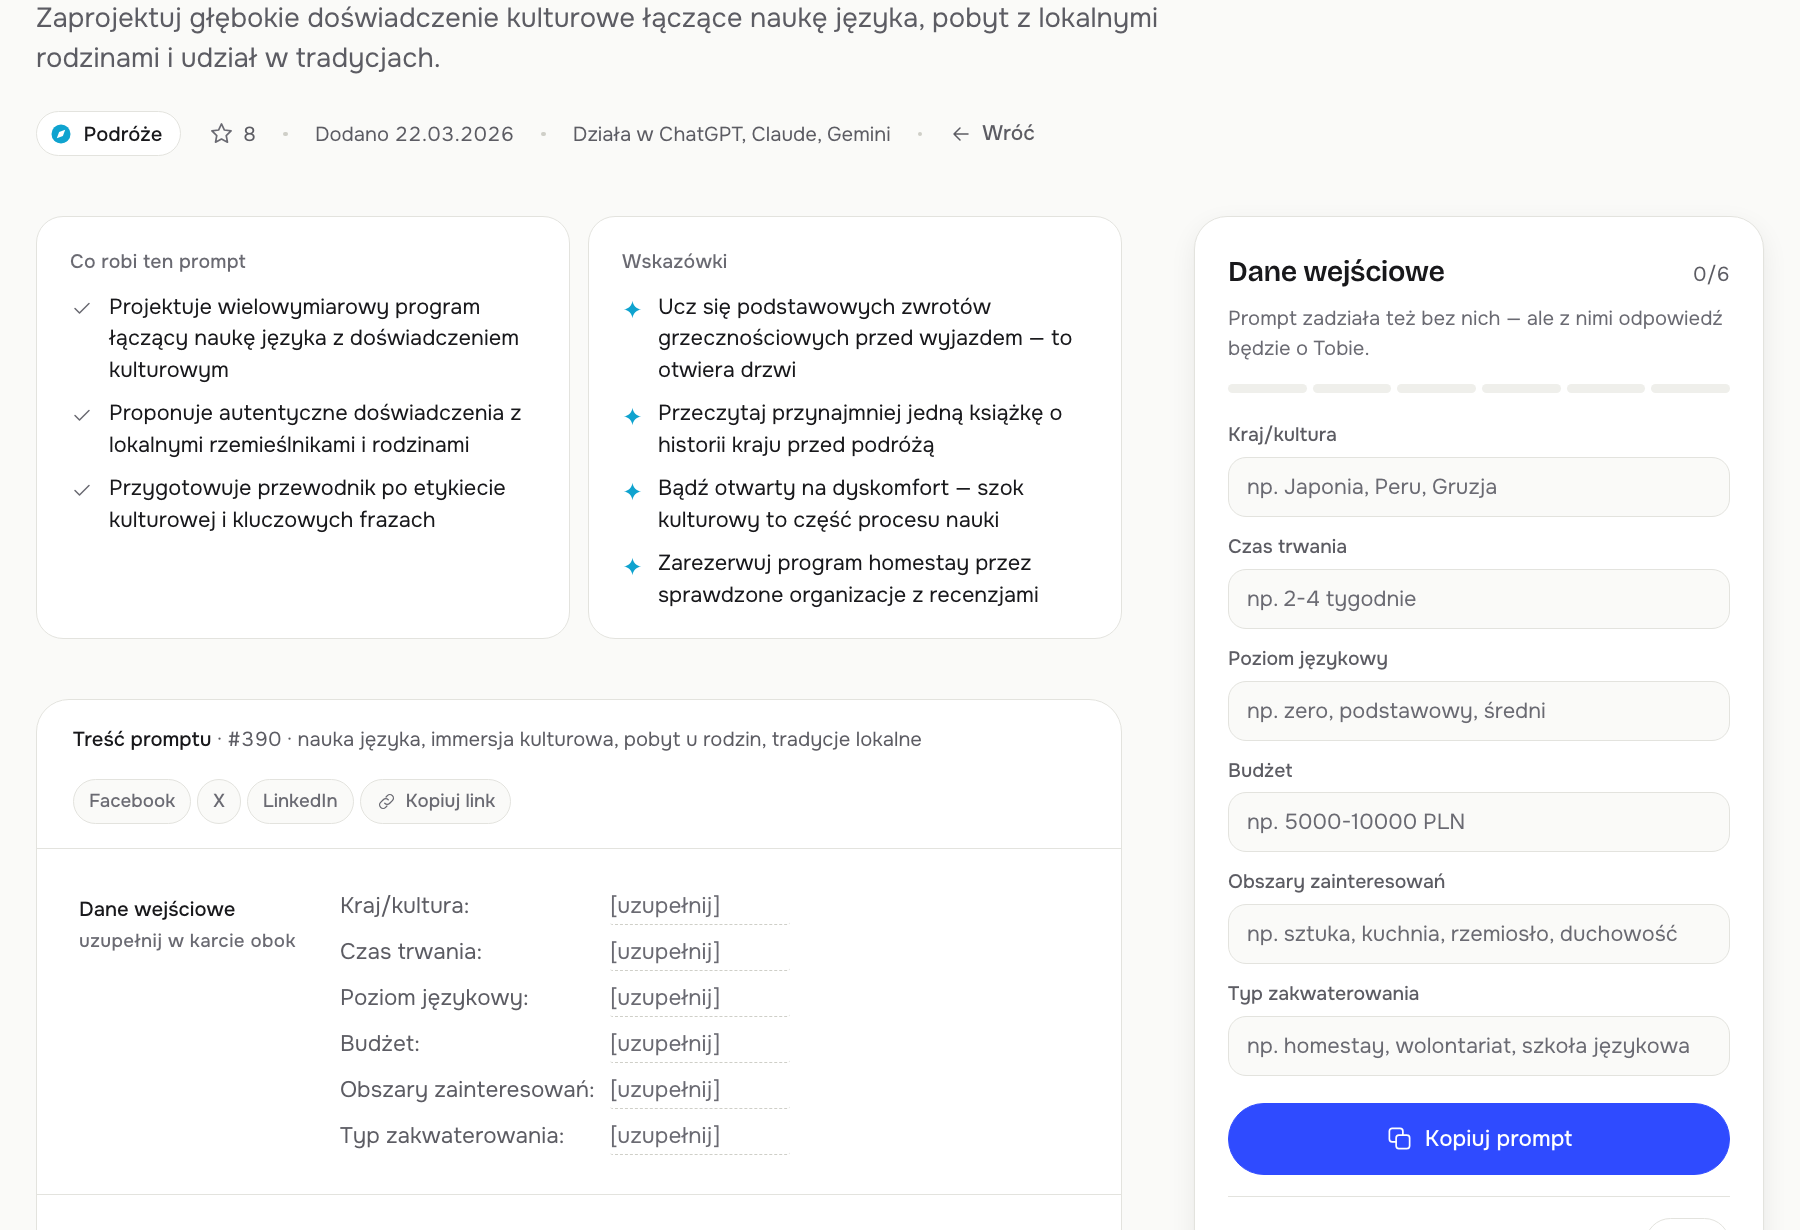The height and width of the screenshot is (1230, 1800).
Task: Focus the Obszary zainteresowań input field
Action: (x=1478, y=934)
